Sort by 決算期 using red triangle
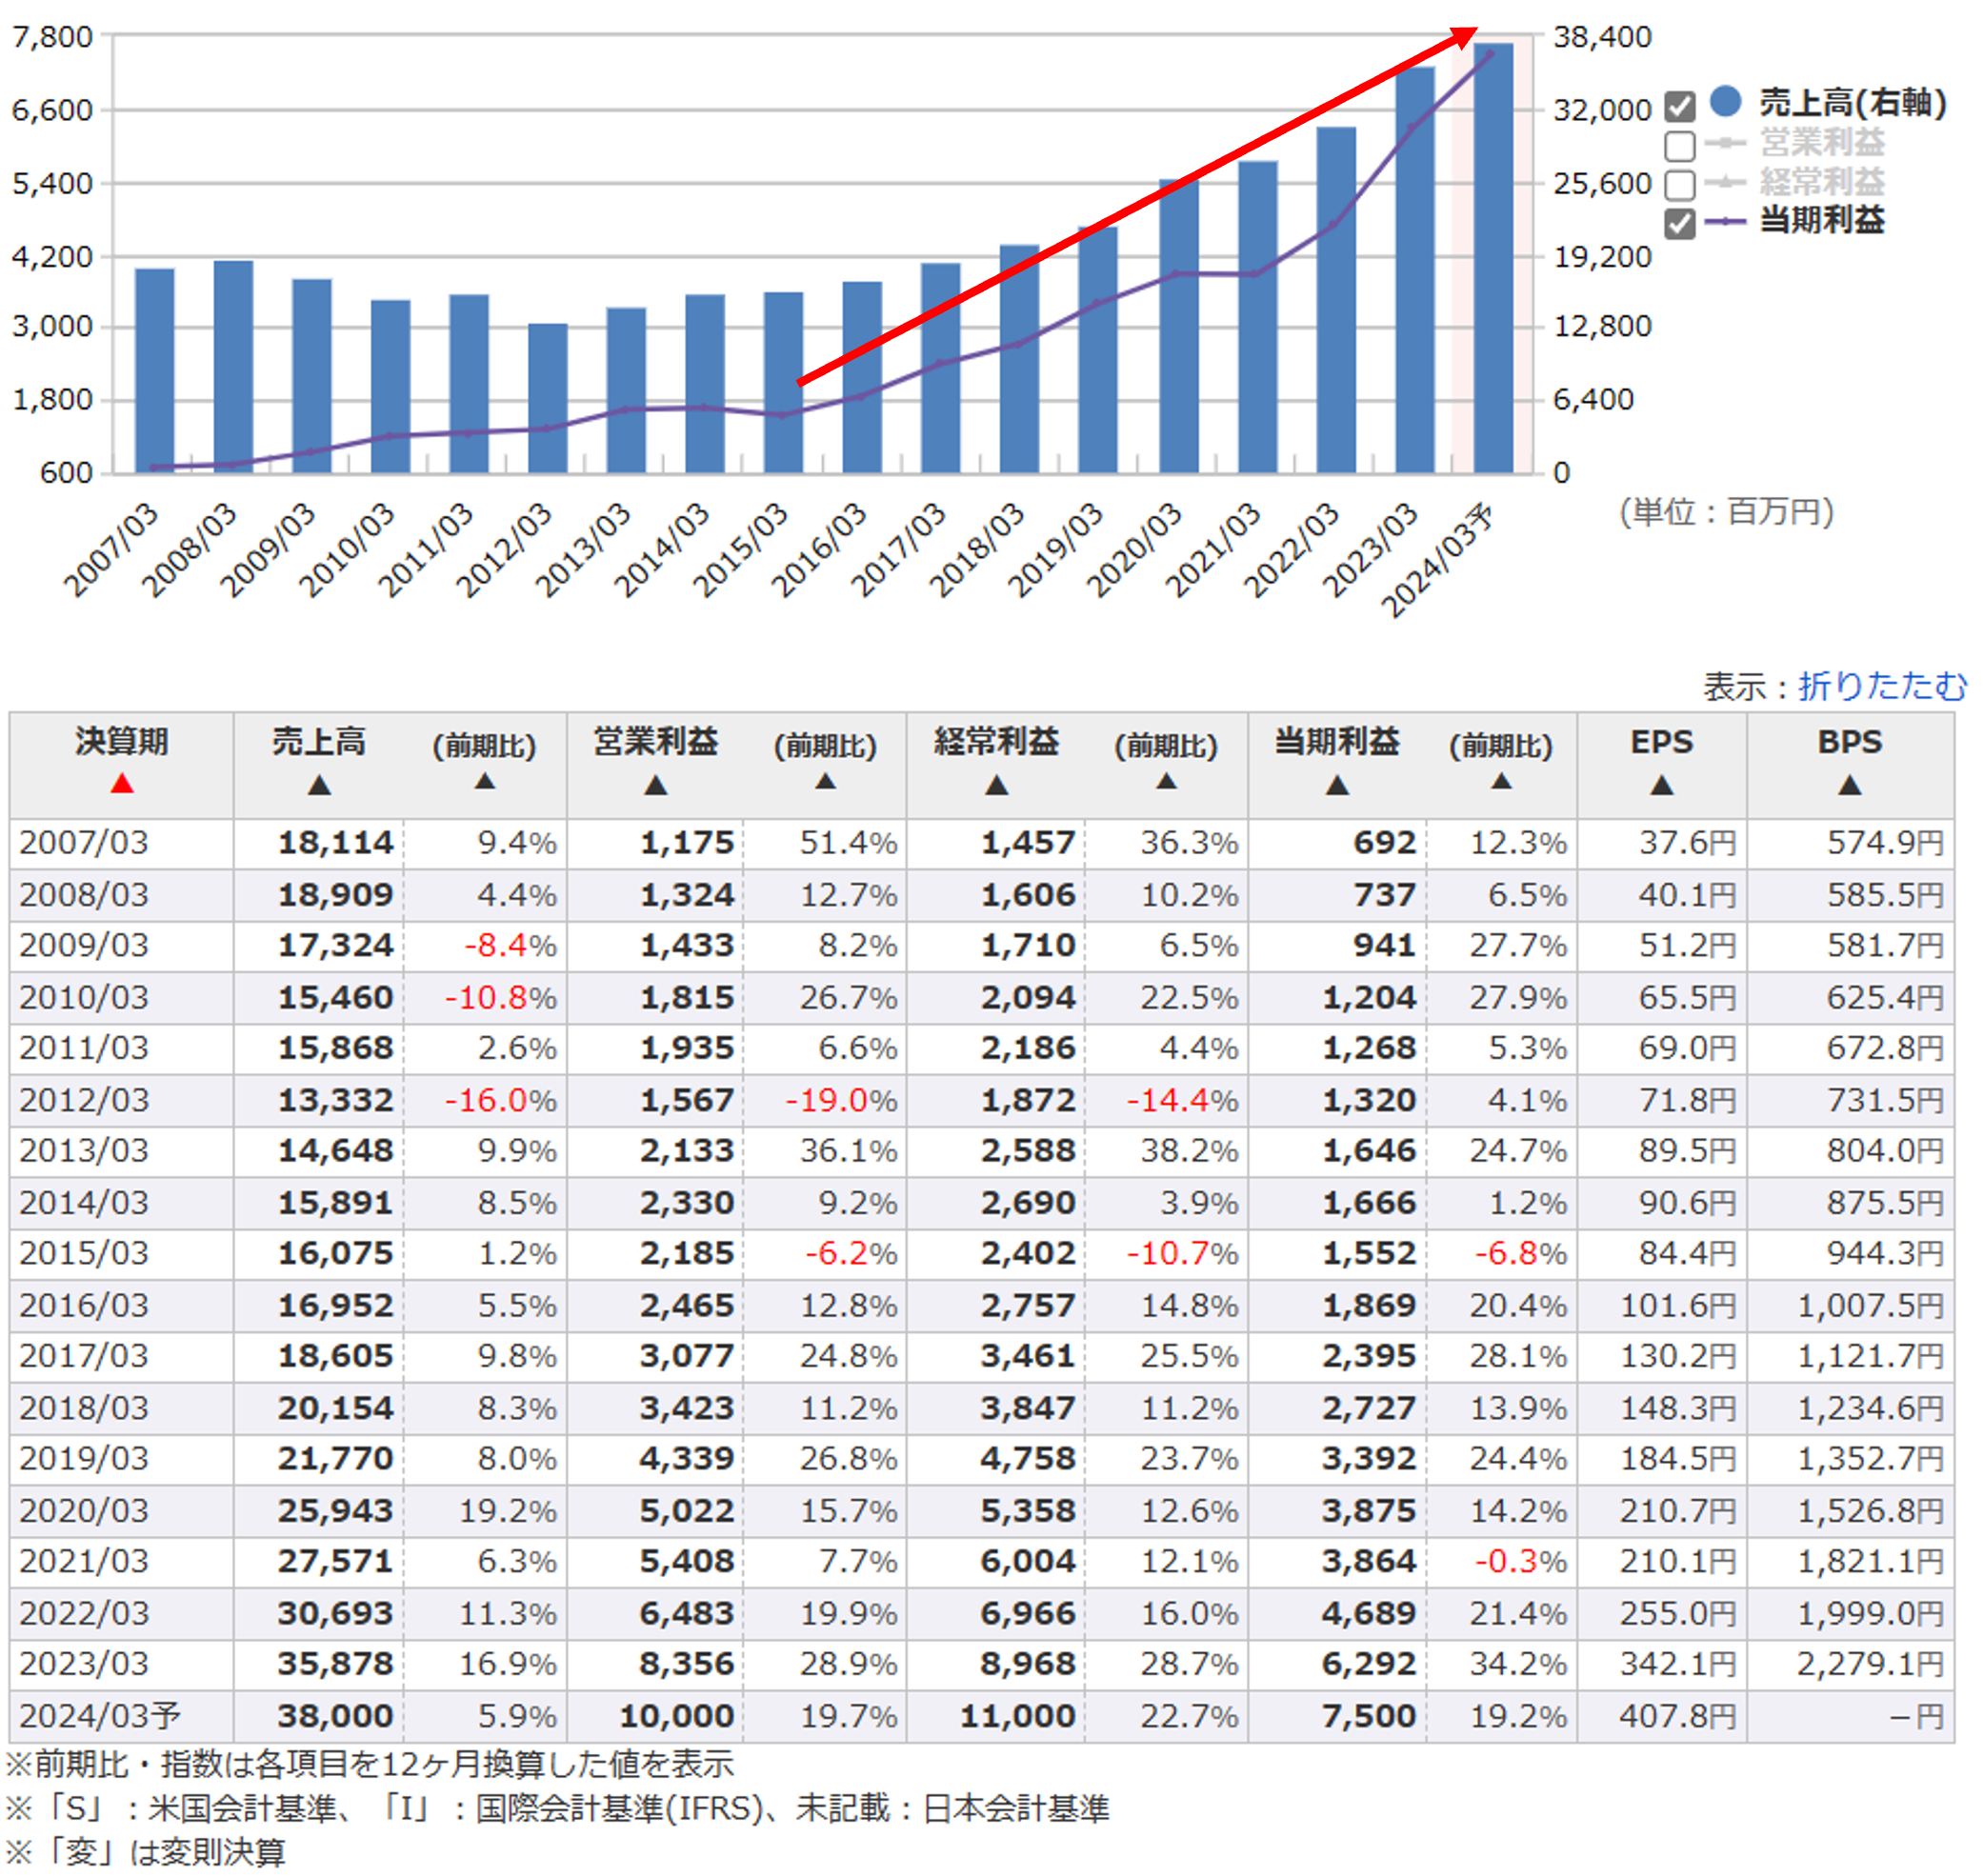Viewport: 1983px width, 1876px height. (x=122, y=784)
